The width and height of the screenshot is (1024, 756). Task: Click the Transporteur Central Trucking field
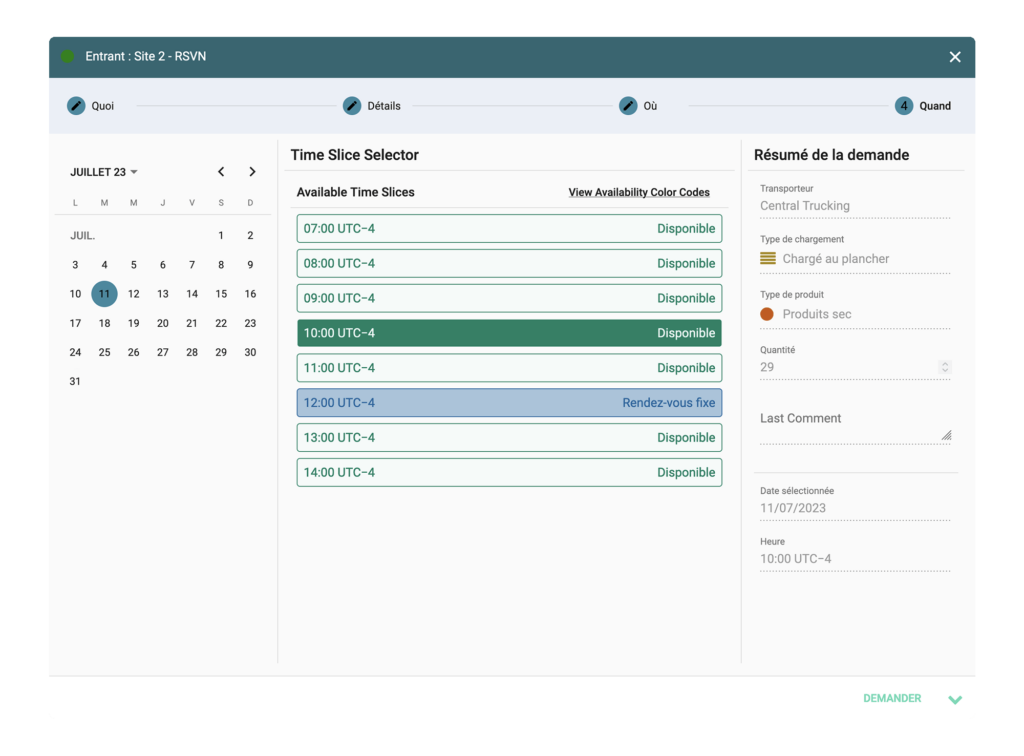coord(855,206)
